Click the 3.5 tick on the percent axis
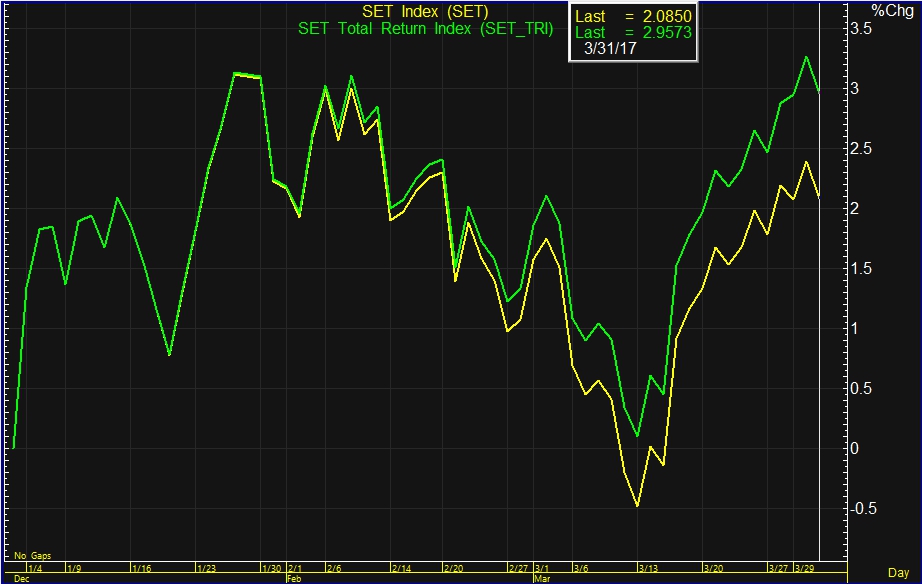 click(x=860, y=29)
